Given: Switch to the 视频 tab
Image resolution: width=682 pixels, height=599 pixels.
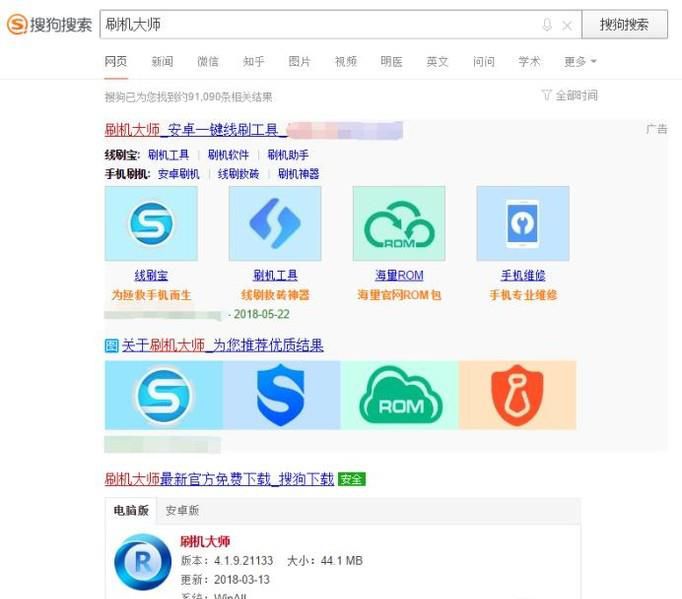Looking at the screenshot, I should click(346, 62).
